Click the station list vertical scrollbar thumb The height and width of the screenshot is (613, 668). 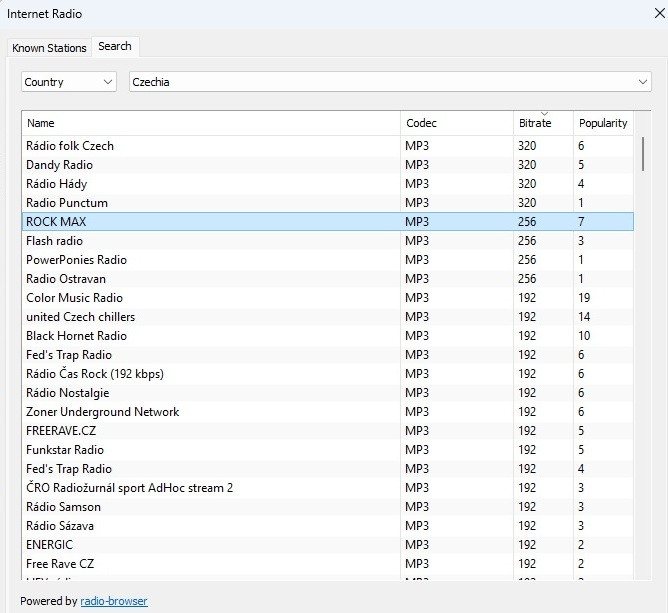[x=642, y=154]
